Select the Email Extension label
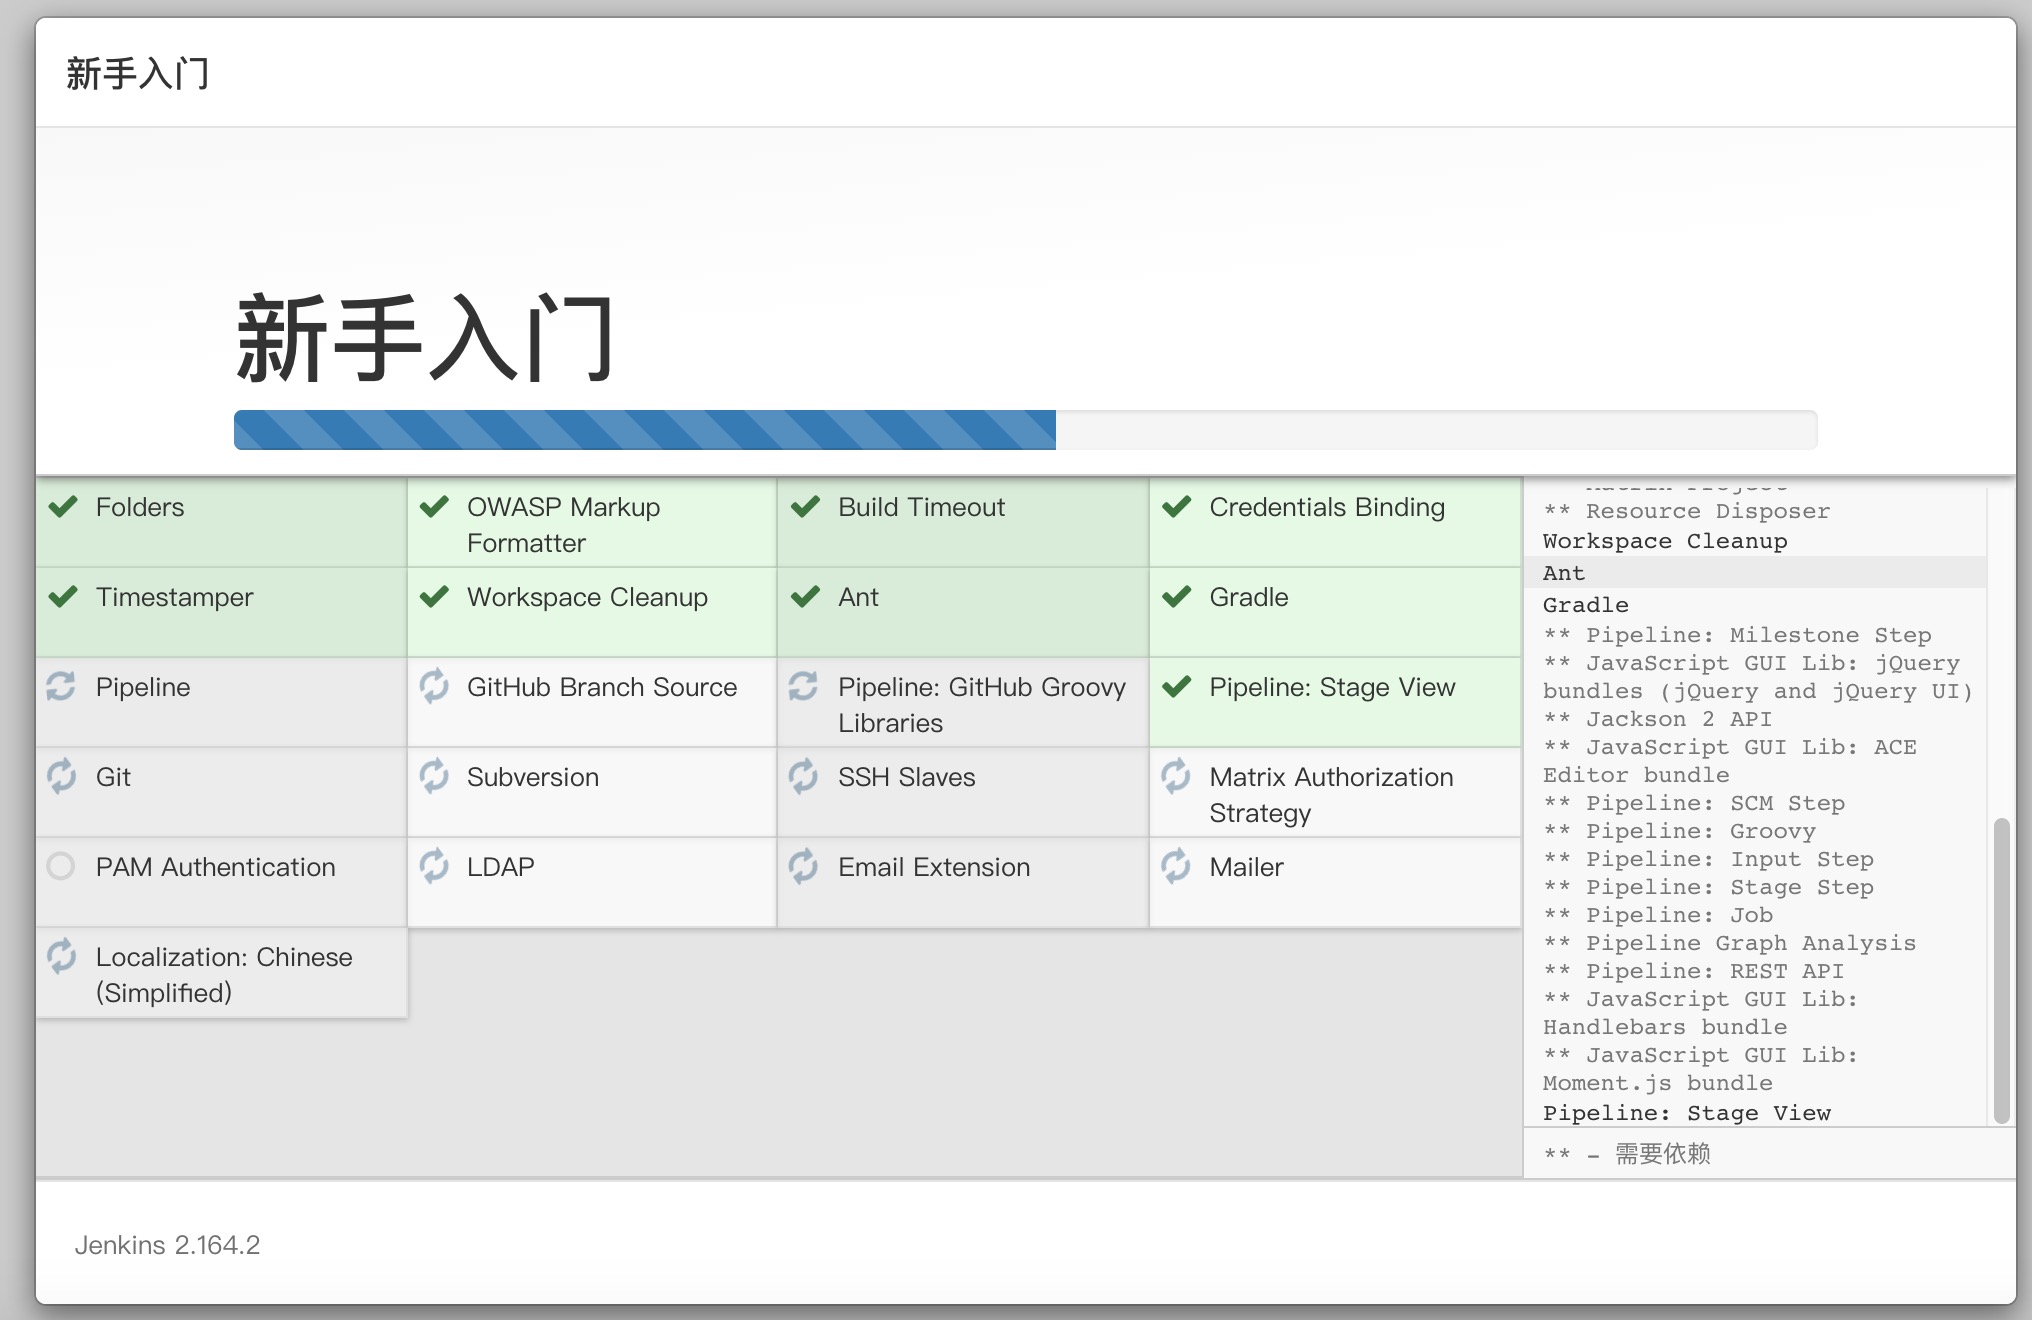 point(934,867)
